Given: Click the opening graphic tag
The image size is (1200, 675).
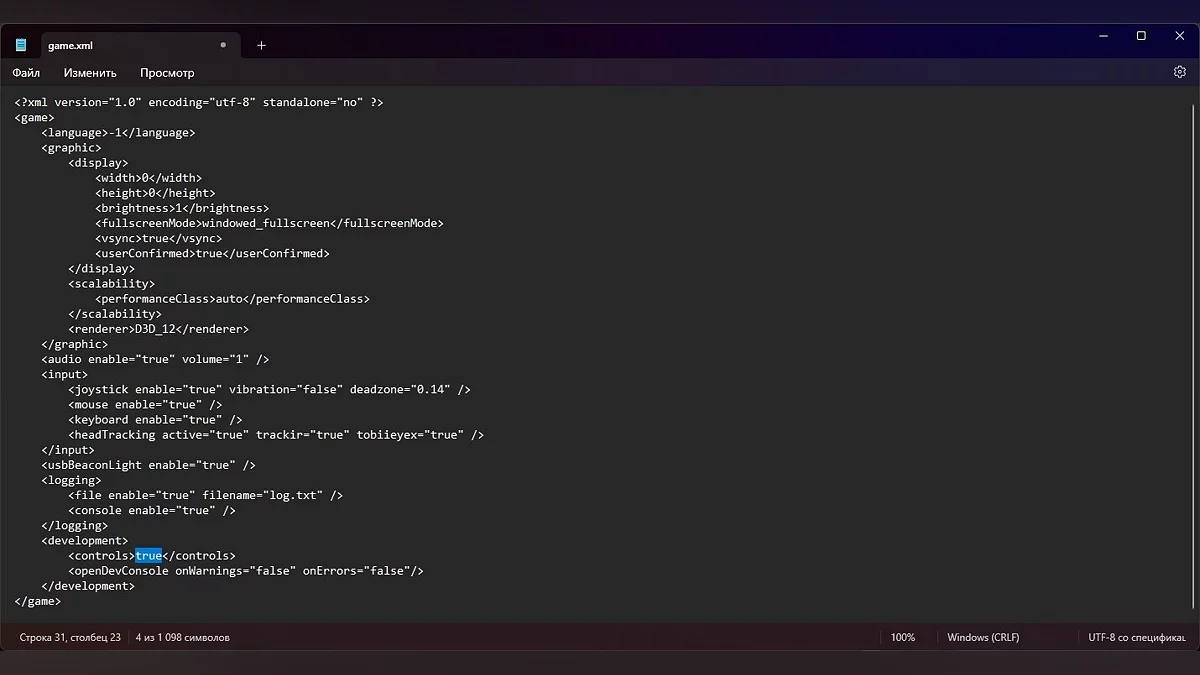Looking at the screenshot, I should [71, 148].
